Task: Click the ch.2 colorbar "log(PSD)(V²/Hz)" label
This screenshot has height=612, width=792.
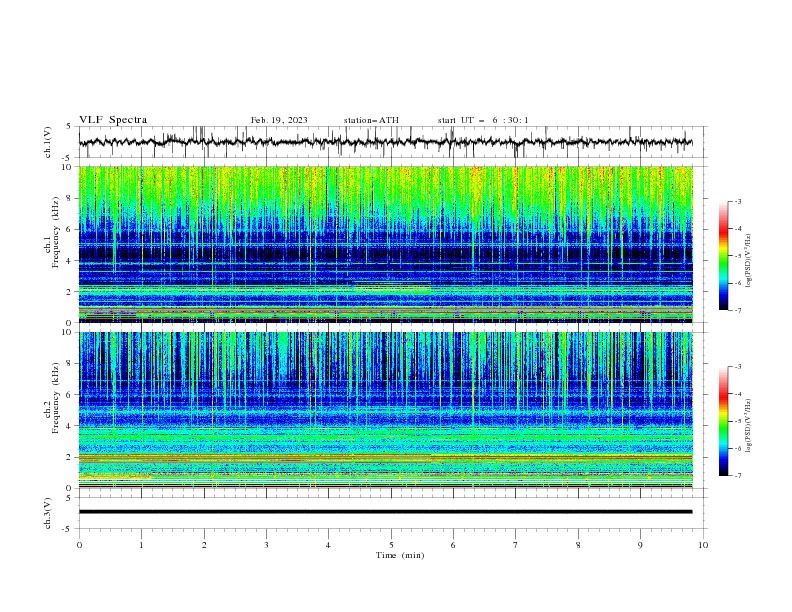Action: (x=749, y=426)
